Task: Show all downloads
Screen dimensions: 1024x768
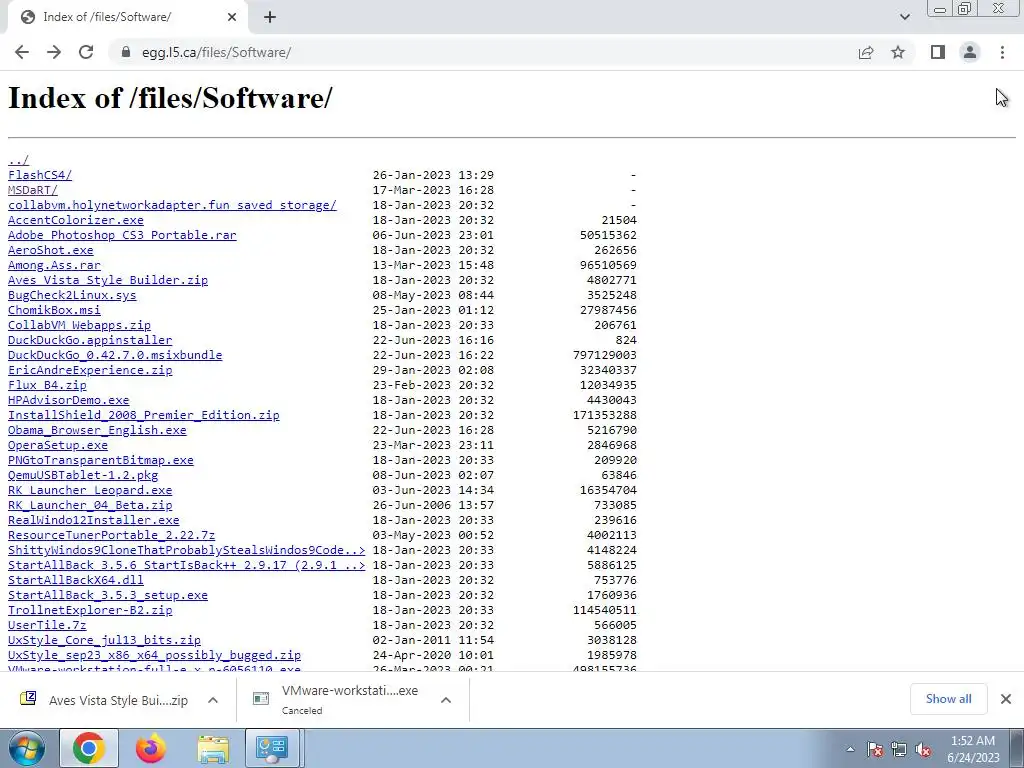Action: click(948, 699)
